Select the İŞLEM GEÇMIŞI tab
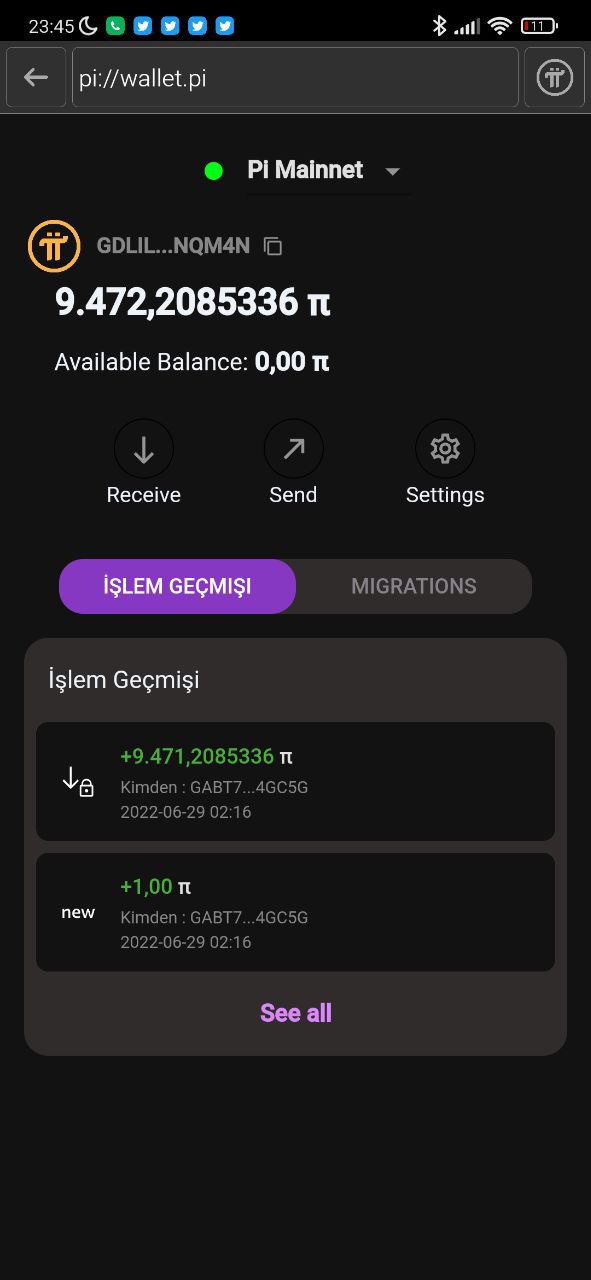The height and width of the screenshot is (1280, 591). [177, 586]
